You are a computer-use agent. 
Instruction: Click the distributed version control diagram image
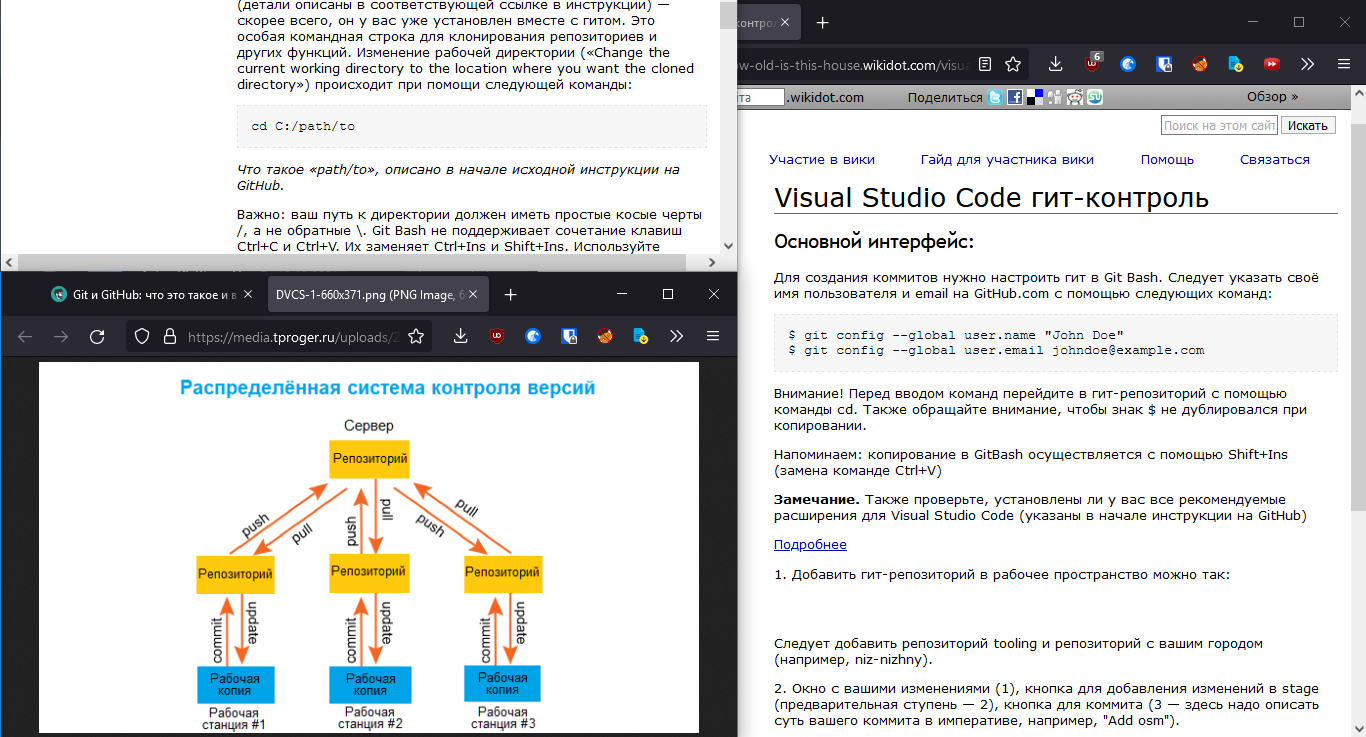click(368, 547)
